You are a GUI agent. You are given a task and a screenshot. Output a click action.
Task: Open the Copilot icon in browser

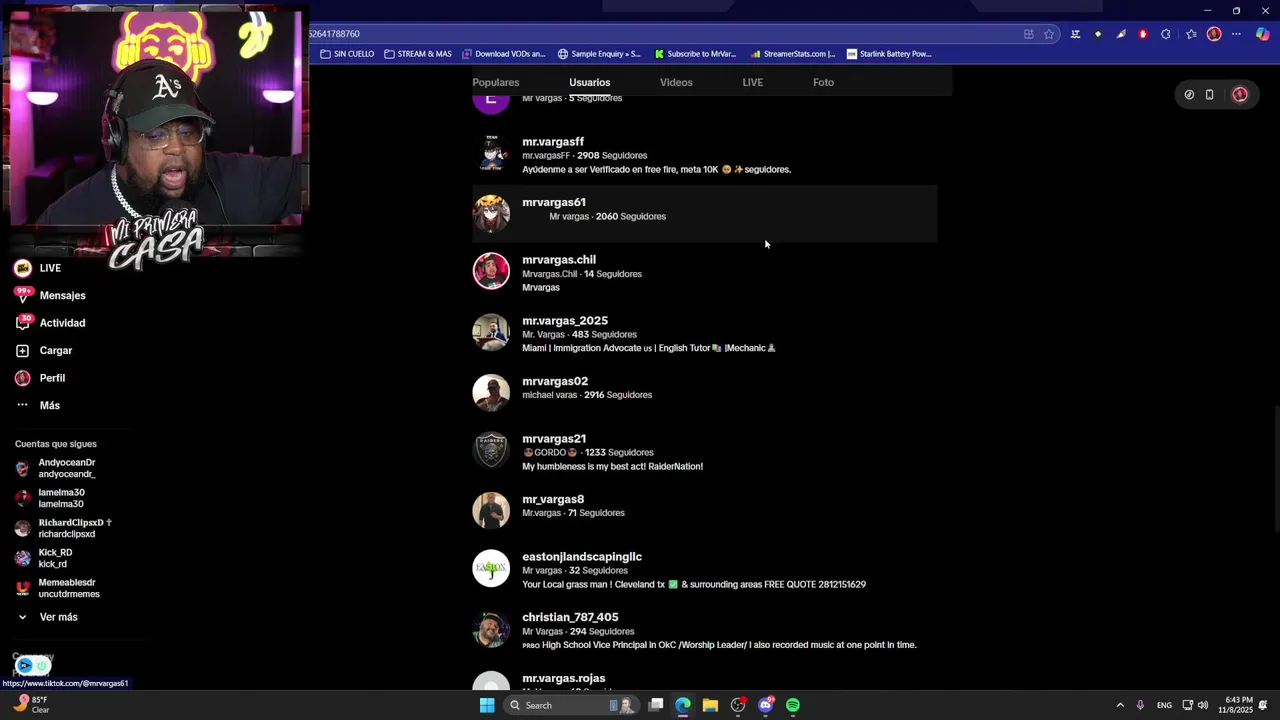pos(1262,34)
